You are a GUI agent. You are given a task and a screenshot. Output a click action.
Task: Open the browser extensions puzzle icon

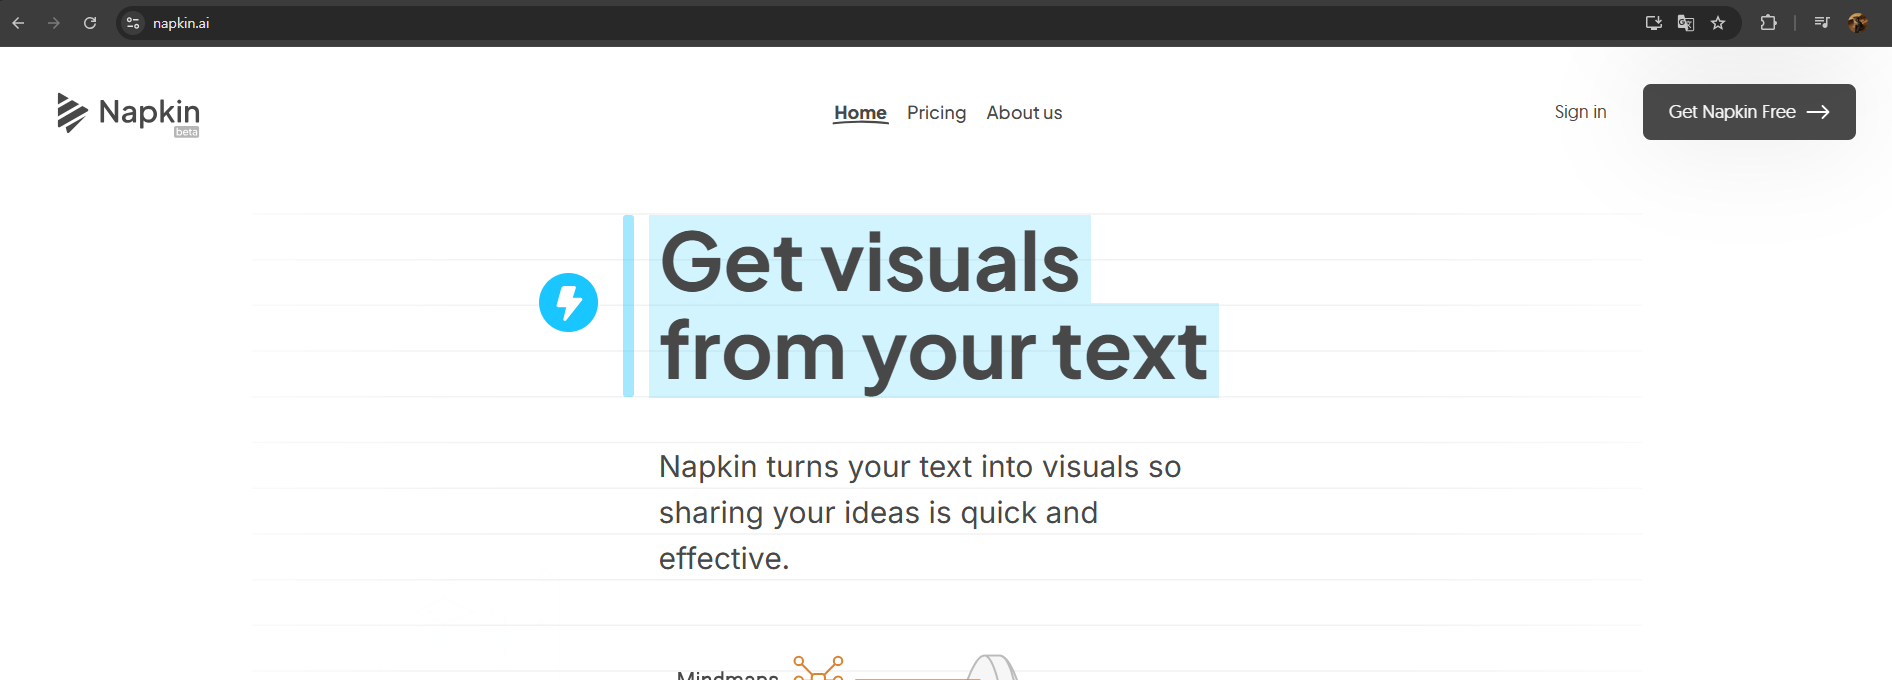[x=1768, y=23]
